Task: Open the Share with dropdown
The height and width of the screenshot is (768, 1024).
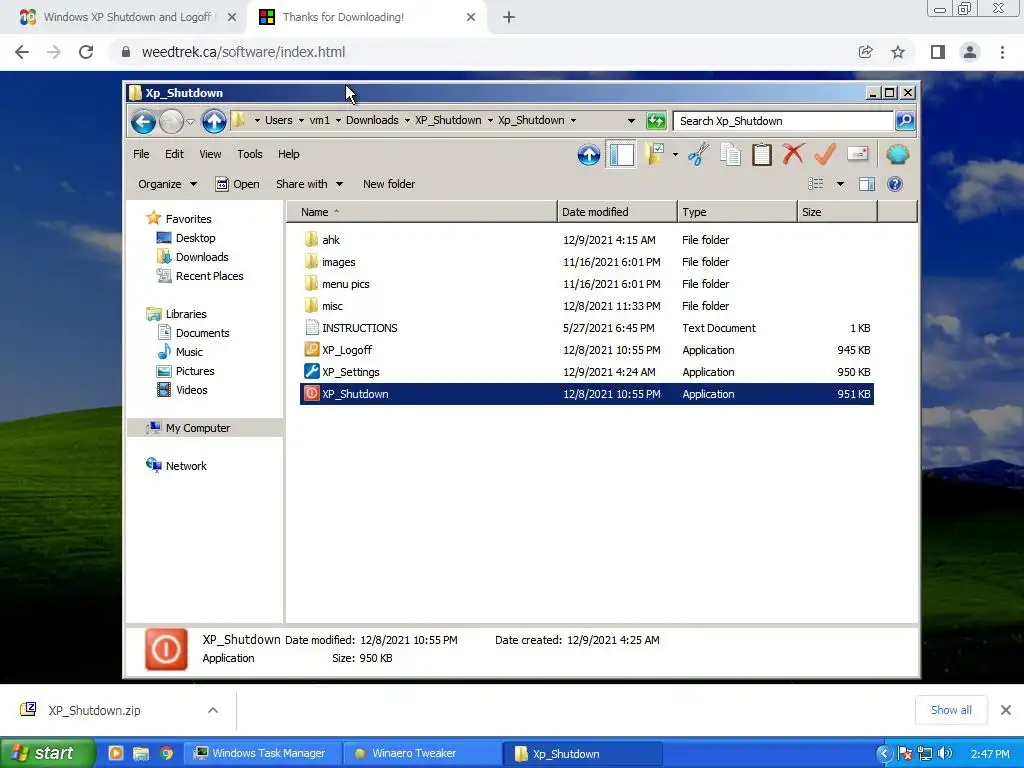Action: click(309, 184)
